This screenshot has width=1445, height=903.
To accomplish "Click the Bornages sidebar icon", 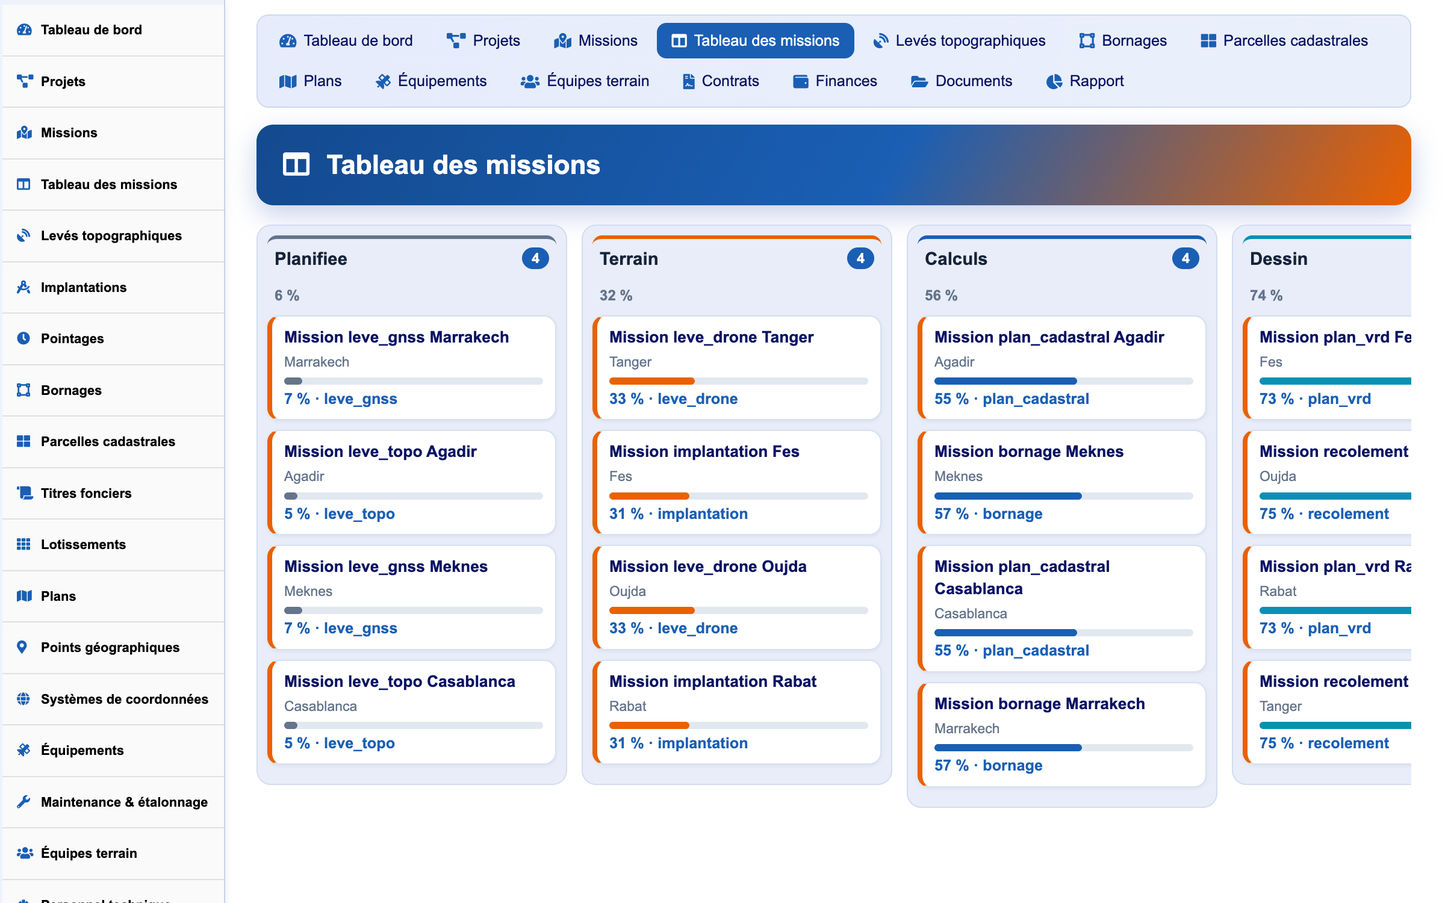I will (24, 390).
